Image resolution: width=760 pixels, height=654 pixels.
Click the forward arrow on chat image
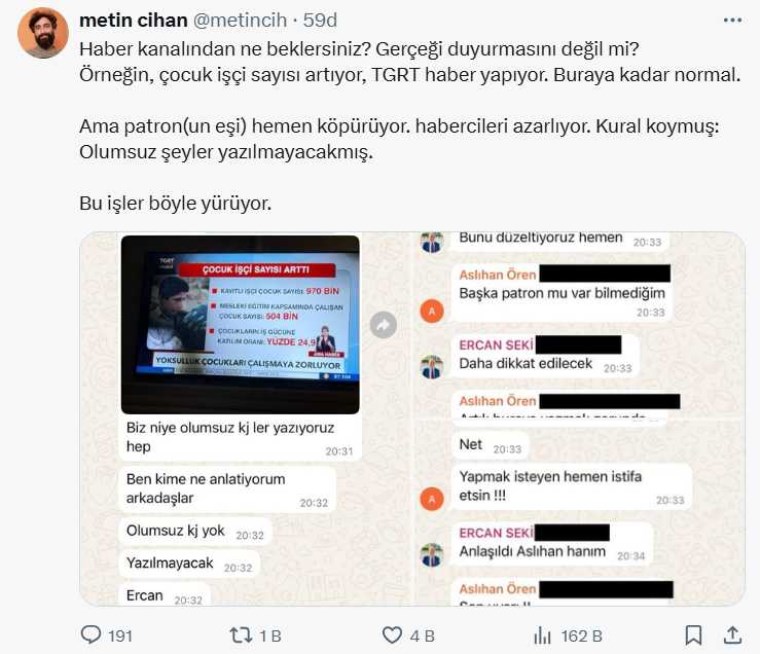(x=383, y=325)
